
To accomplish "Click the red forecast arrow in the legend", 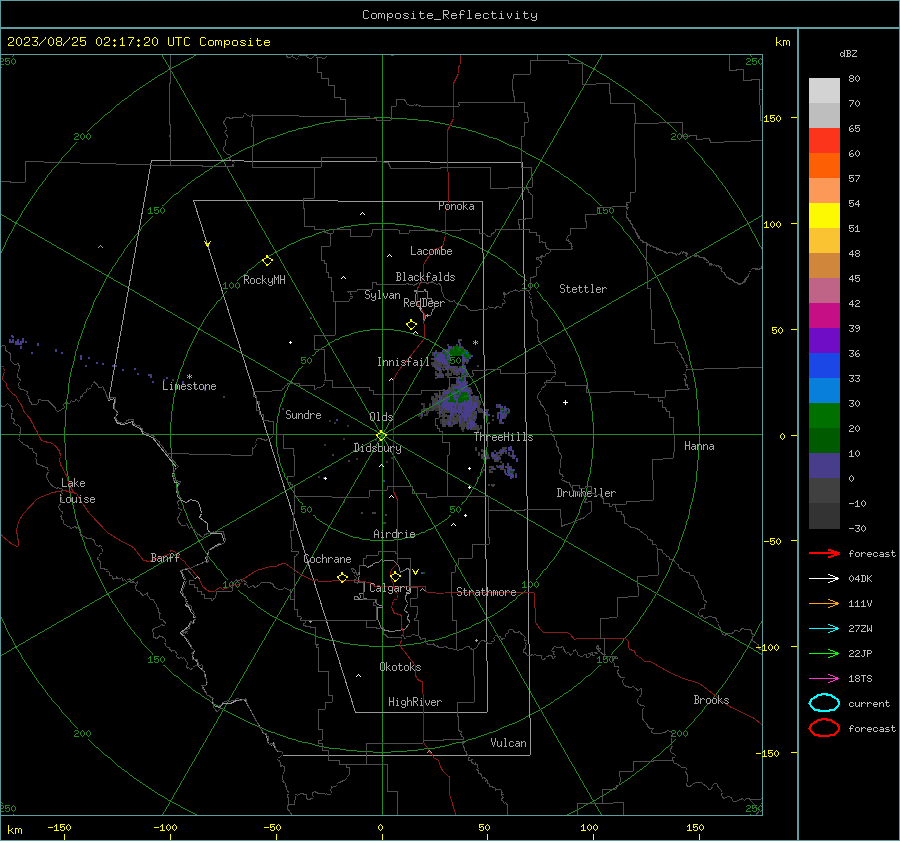I will tap(824, 553).
